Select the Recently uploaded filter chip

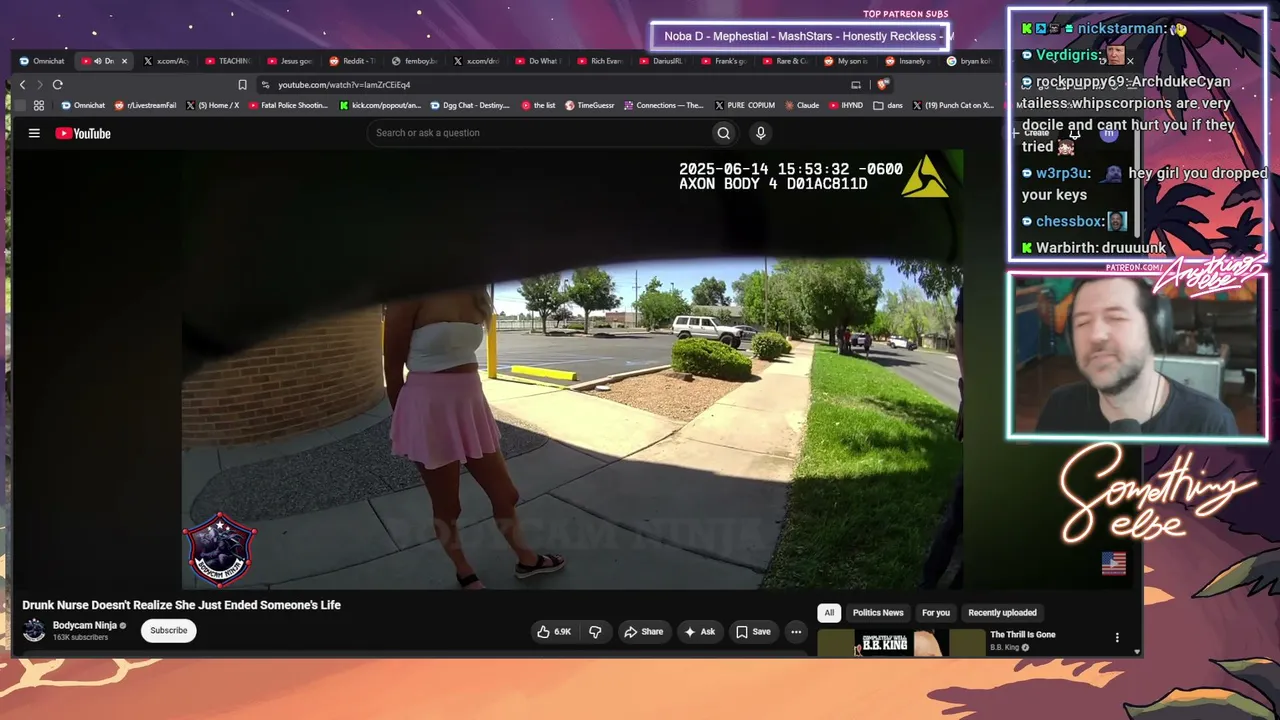coord(1002,613)
